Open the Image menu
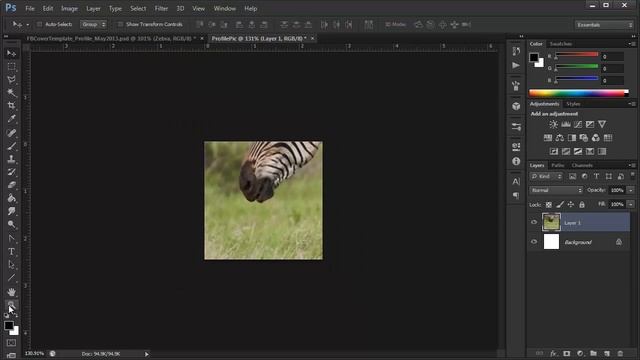 [x=69, y=8]
